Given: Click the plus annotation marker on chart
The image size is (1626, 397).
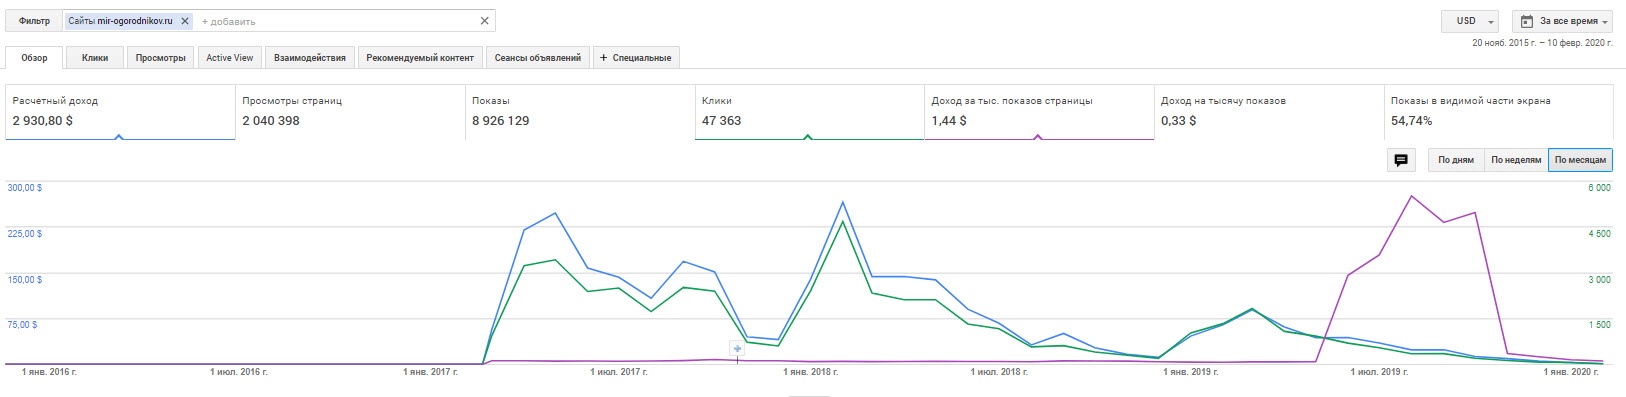Looking at the screenshot, I should pos(737,349).
